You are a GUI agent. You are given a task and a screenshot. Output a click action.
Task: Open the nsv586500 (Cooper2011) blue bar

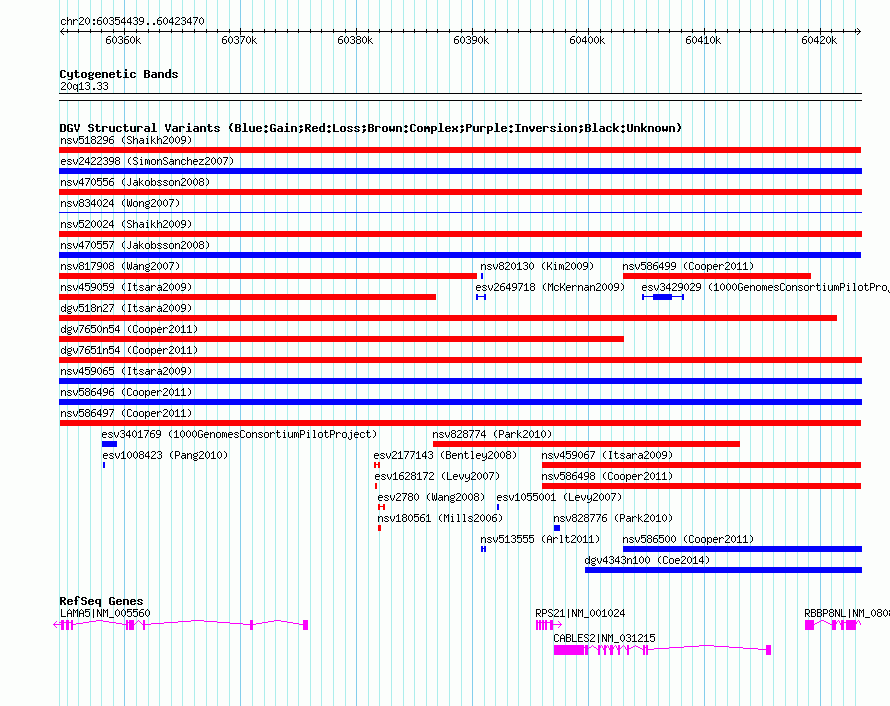tap(742, 549)
